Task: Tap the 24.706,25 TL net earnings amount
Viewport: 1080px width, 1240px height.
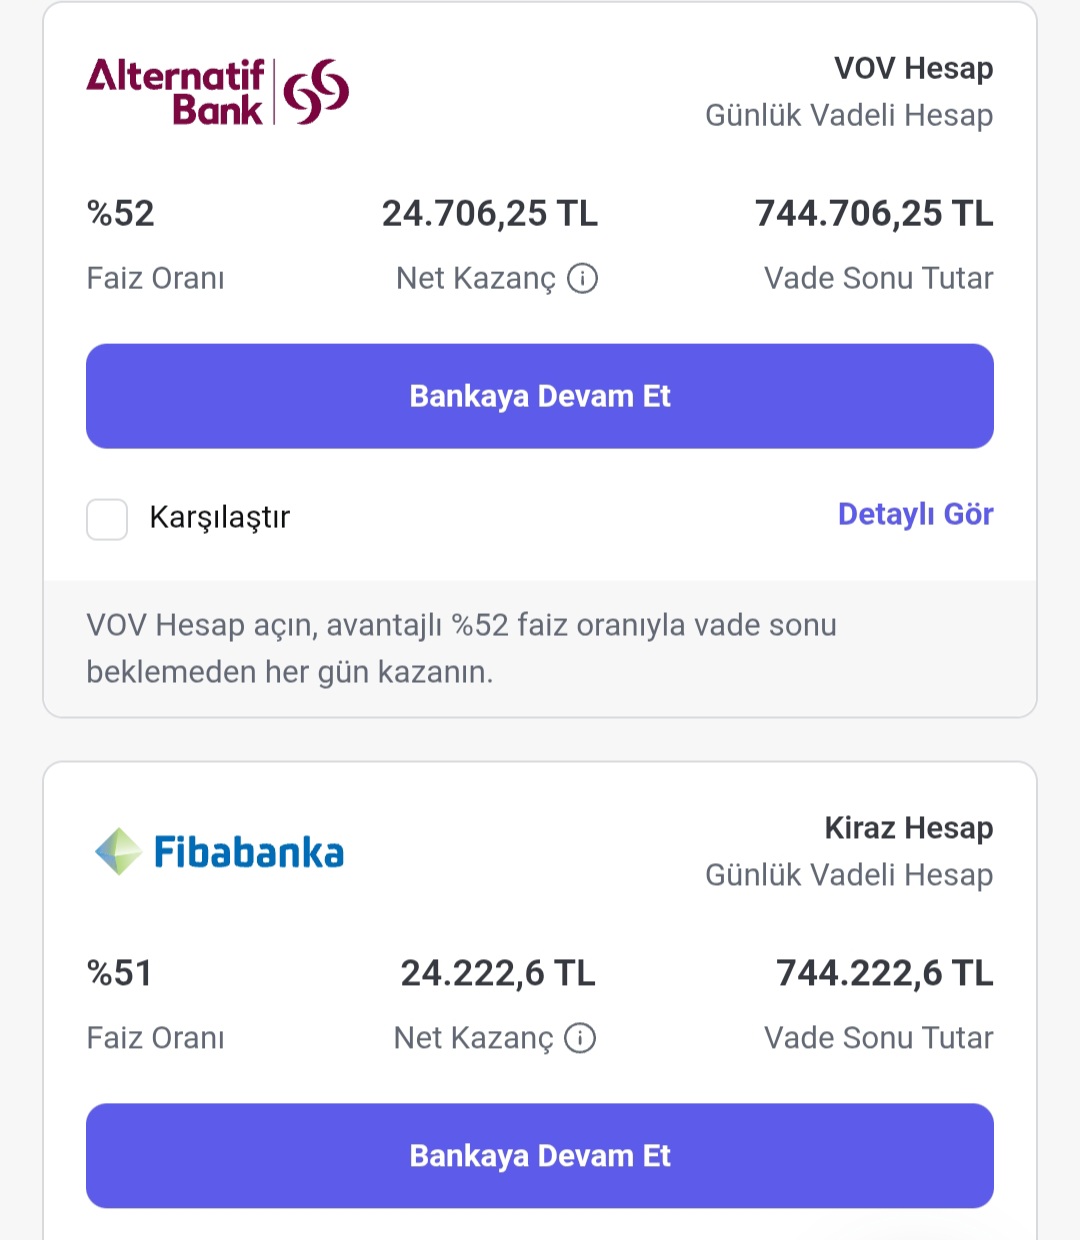Action: [490, 214]
